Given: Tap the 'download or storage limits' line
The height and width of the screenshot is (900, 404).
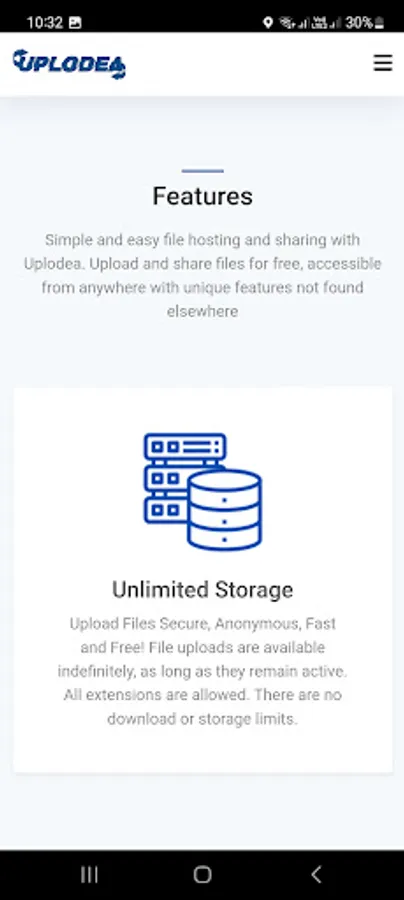Looking at the screenshot, I should coord(203,719).
